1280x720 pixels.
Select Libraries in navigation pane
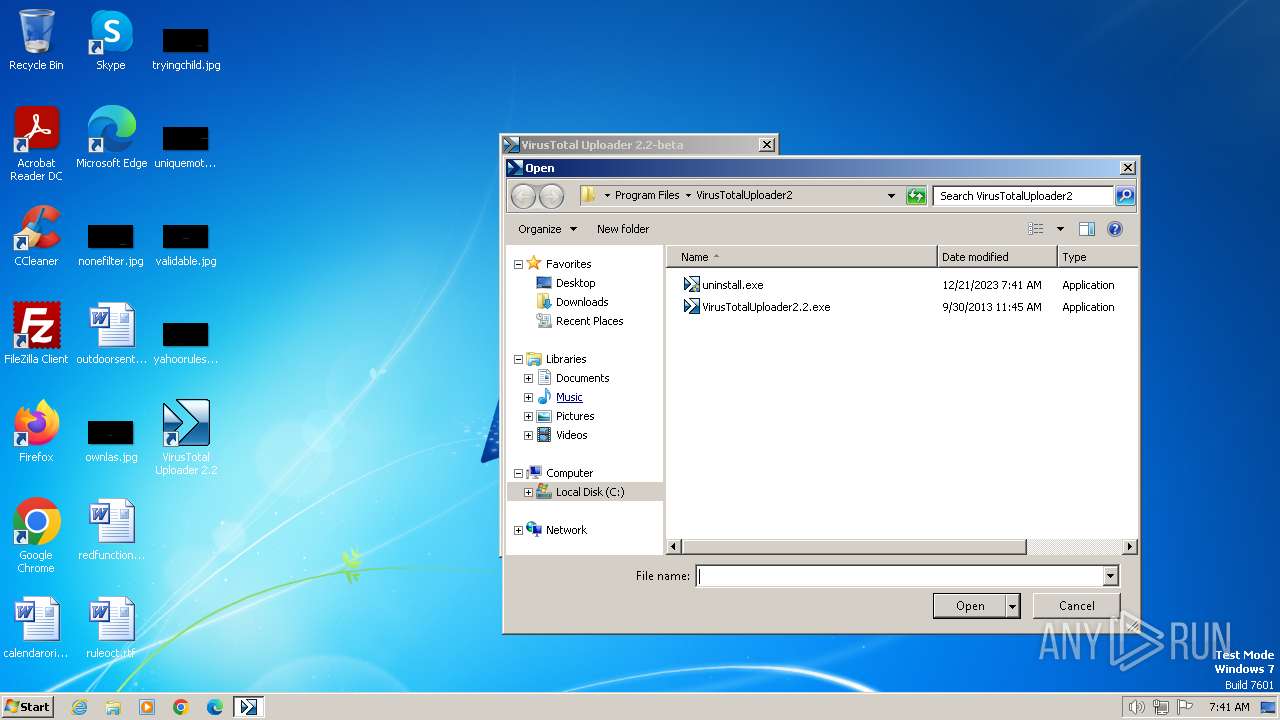(x=566, y=359)
